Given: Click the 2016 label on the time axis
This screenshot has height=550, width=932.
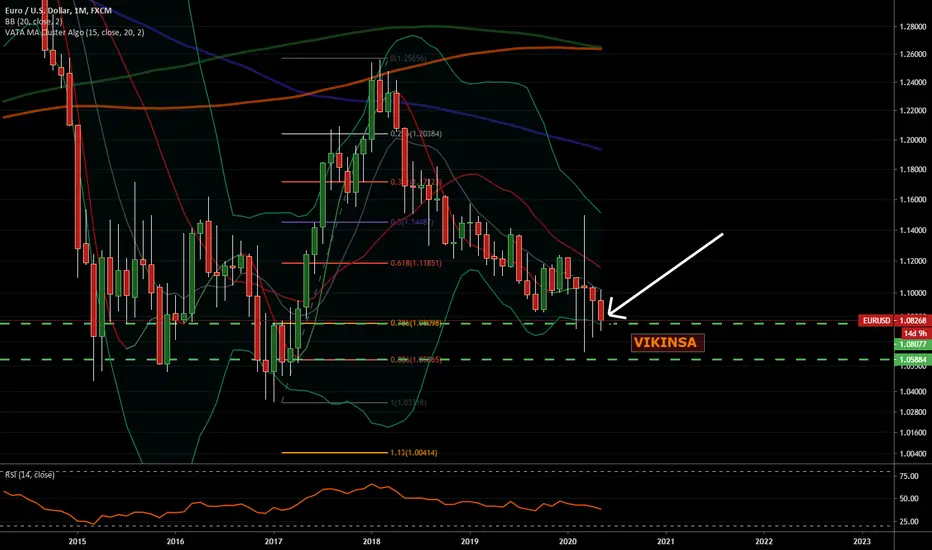Looking at the screenshot, I should 175,541.
